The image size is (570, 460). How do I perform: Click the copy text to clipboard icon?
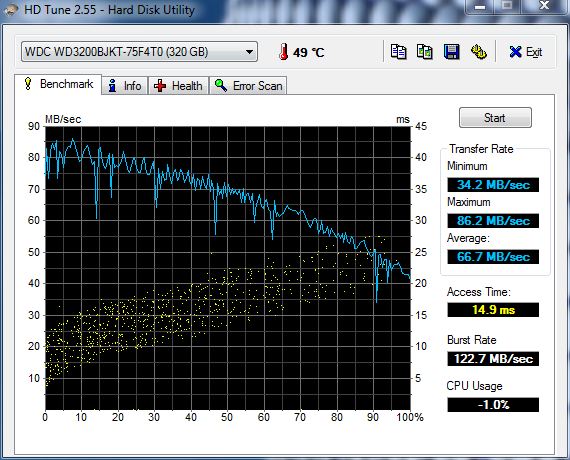point(398,52)
